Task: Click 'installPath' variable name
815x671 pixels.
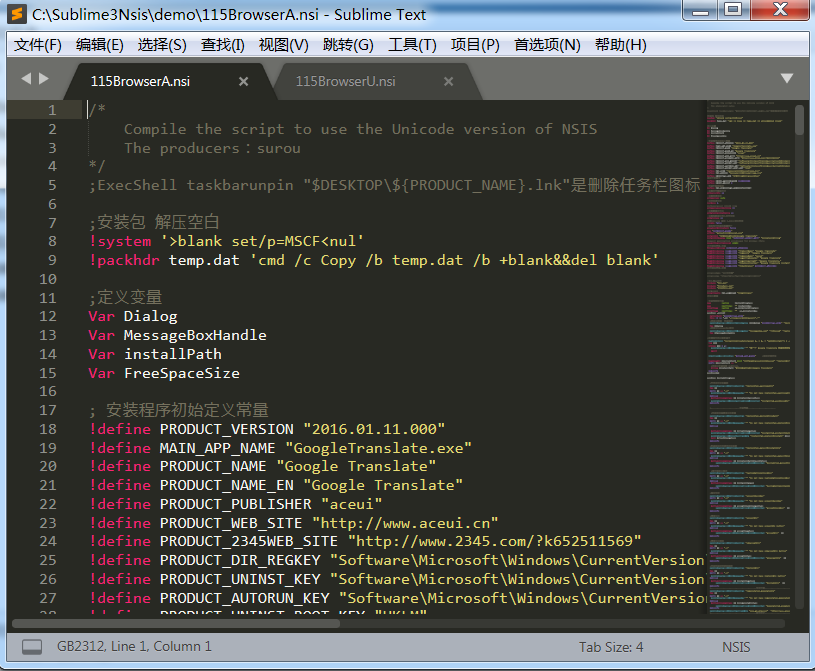Action: (173, 354)
